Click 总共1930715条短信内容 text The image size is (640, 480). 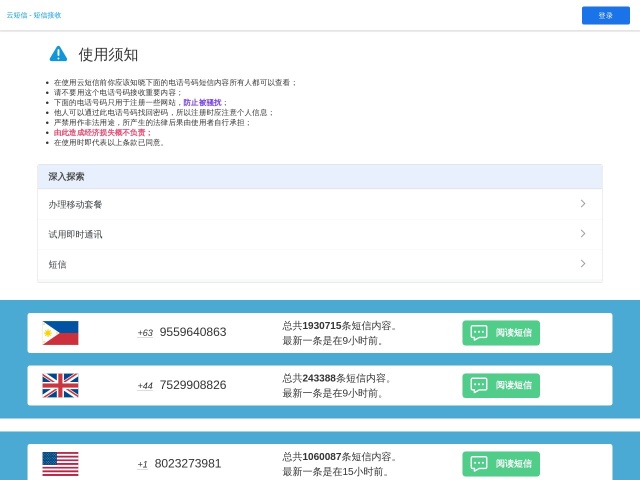coord(340,326)
